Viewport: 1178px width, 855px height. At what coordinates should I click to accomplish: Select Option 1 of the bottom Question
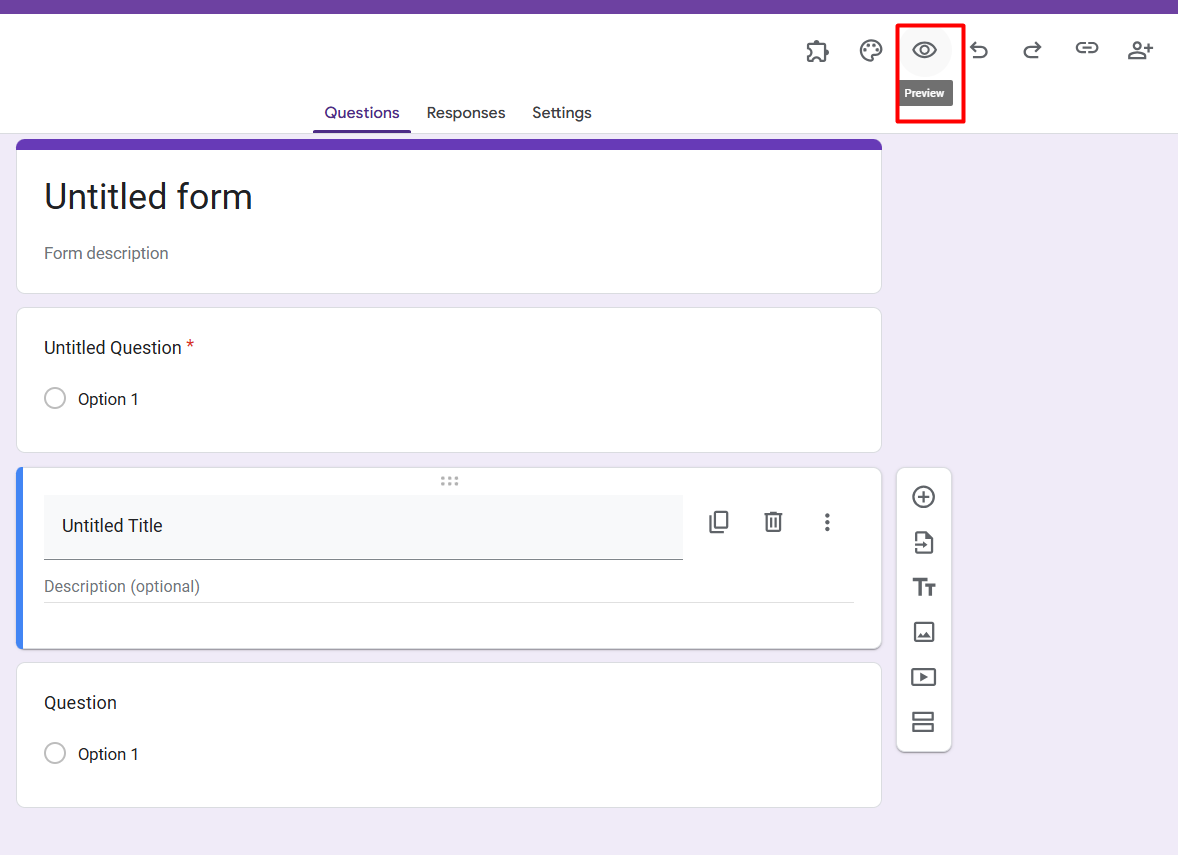click(55, 753)
